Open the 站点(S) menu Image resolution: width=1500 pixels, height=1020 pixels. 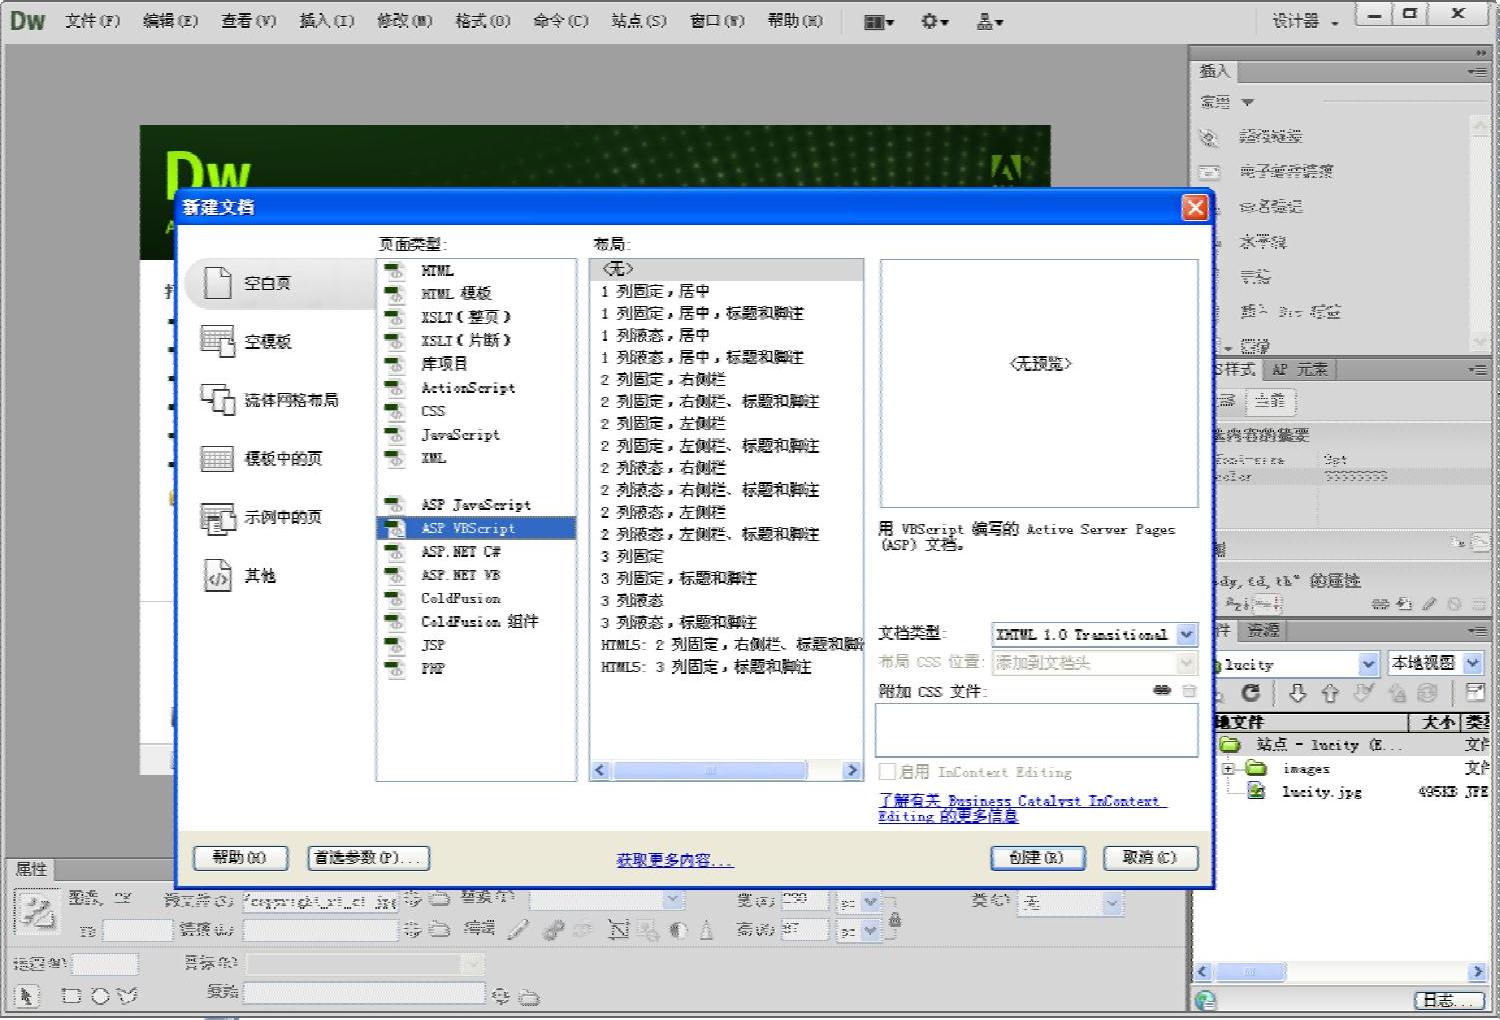click(x=638, y=21)
